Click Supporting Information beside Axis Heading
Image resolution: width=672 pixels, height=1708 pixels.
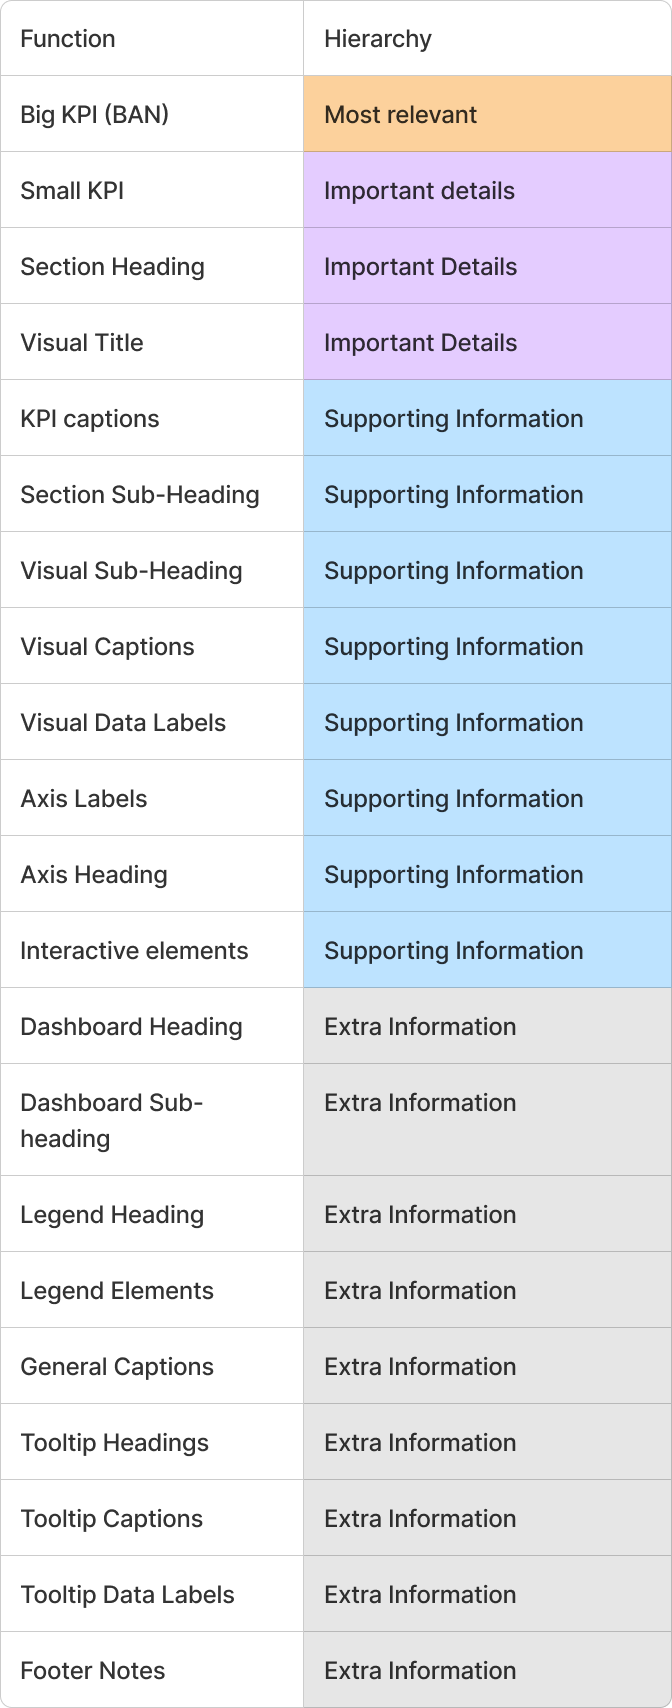point(453,874)
